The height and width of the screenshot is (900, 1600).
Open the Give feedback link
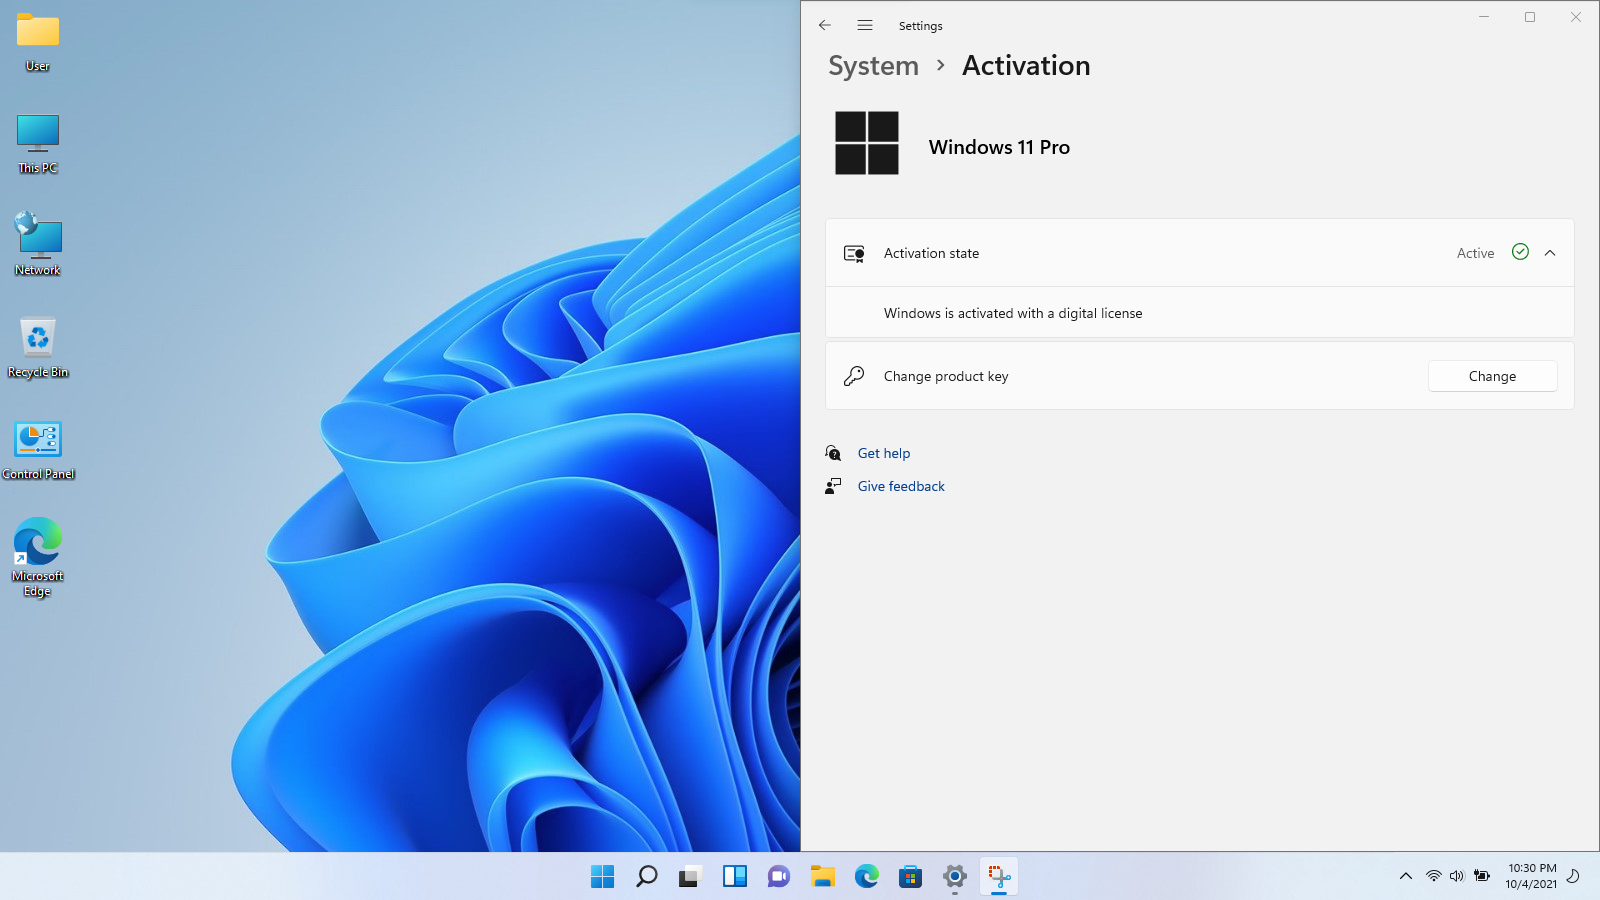[x=901, y=486]
